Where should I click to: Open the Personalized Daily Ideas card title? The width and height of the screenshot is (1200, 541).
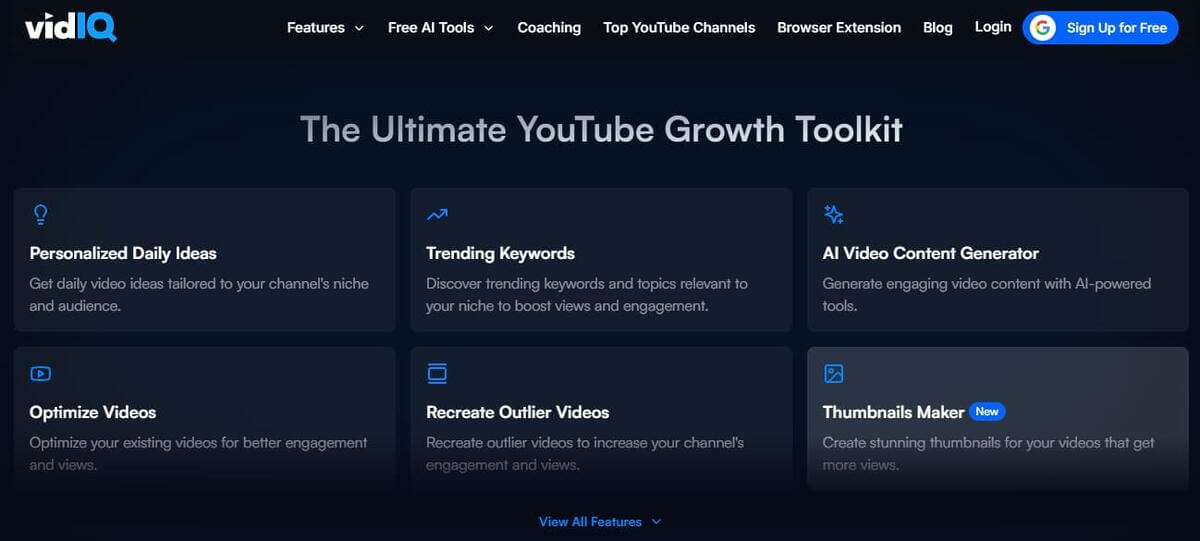point(123,253)
